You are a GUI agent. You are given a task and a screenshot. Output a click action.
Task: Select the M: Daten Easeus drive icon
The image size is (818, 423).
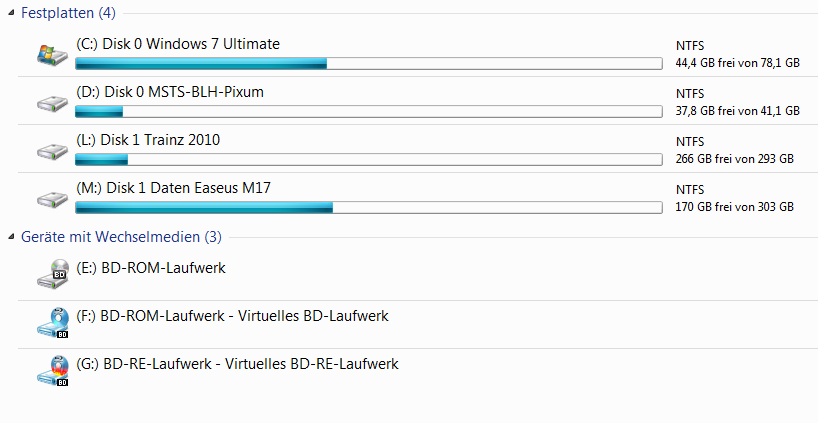52,198
